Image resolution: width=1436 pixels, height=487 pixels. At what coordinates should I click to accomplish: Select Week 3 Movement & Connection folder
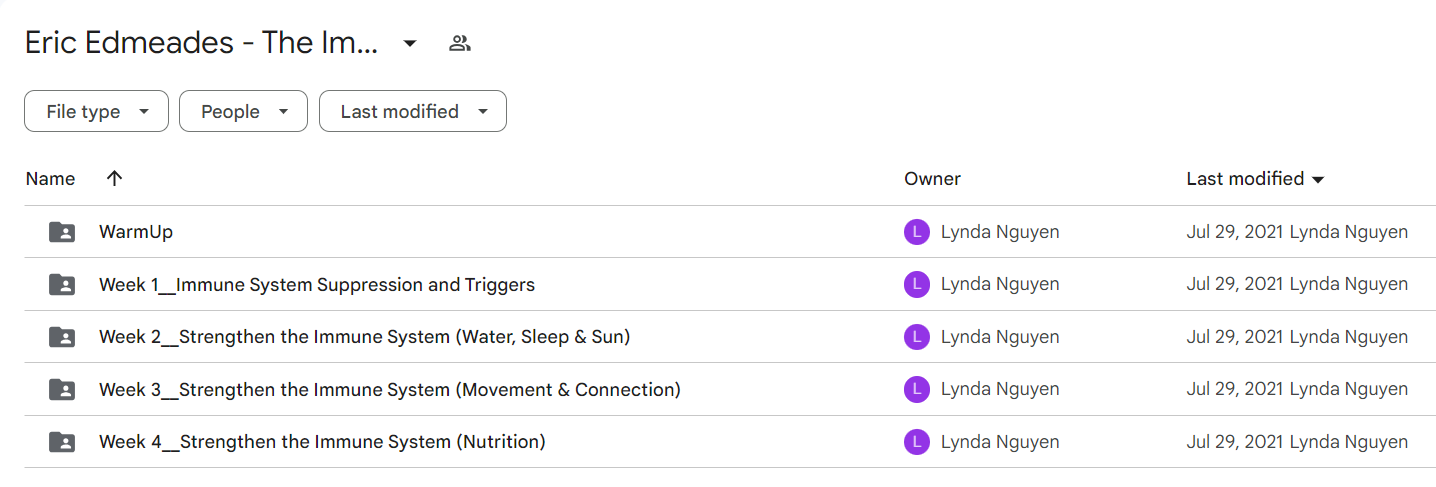click(390, 389)
